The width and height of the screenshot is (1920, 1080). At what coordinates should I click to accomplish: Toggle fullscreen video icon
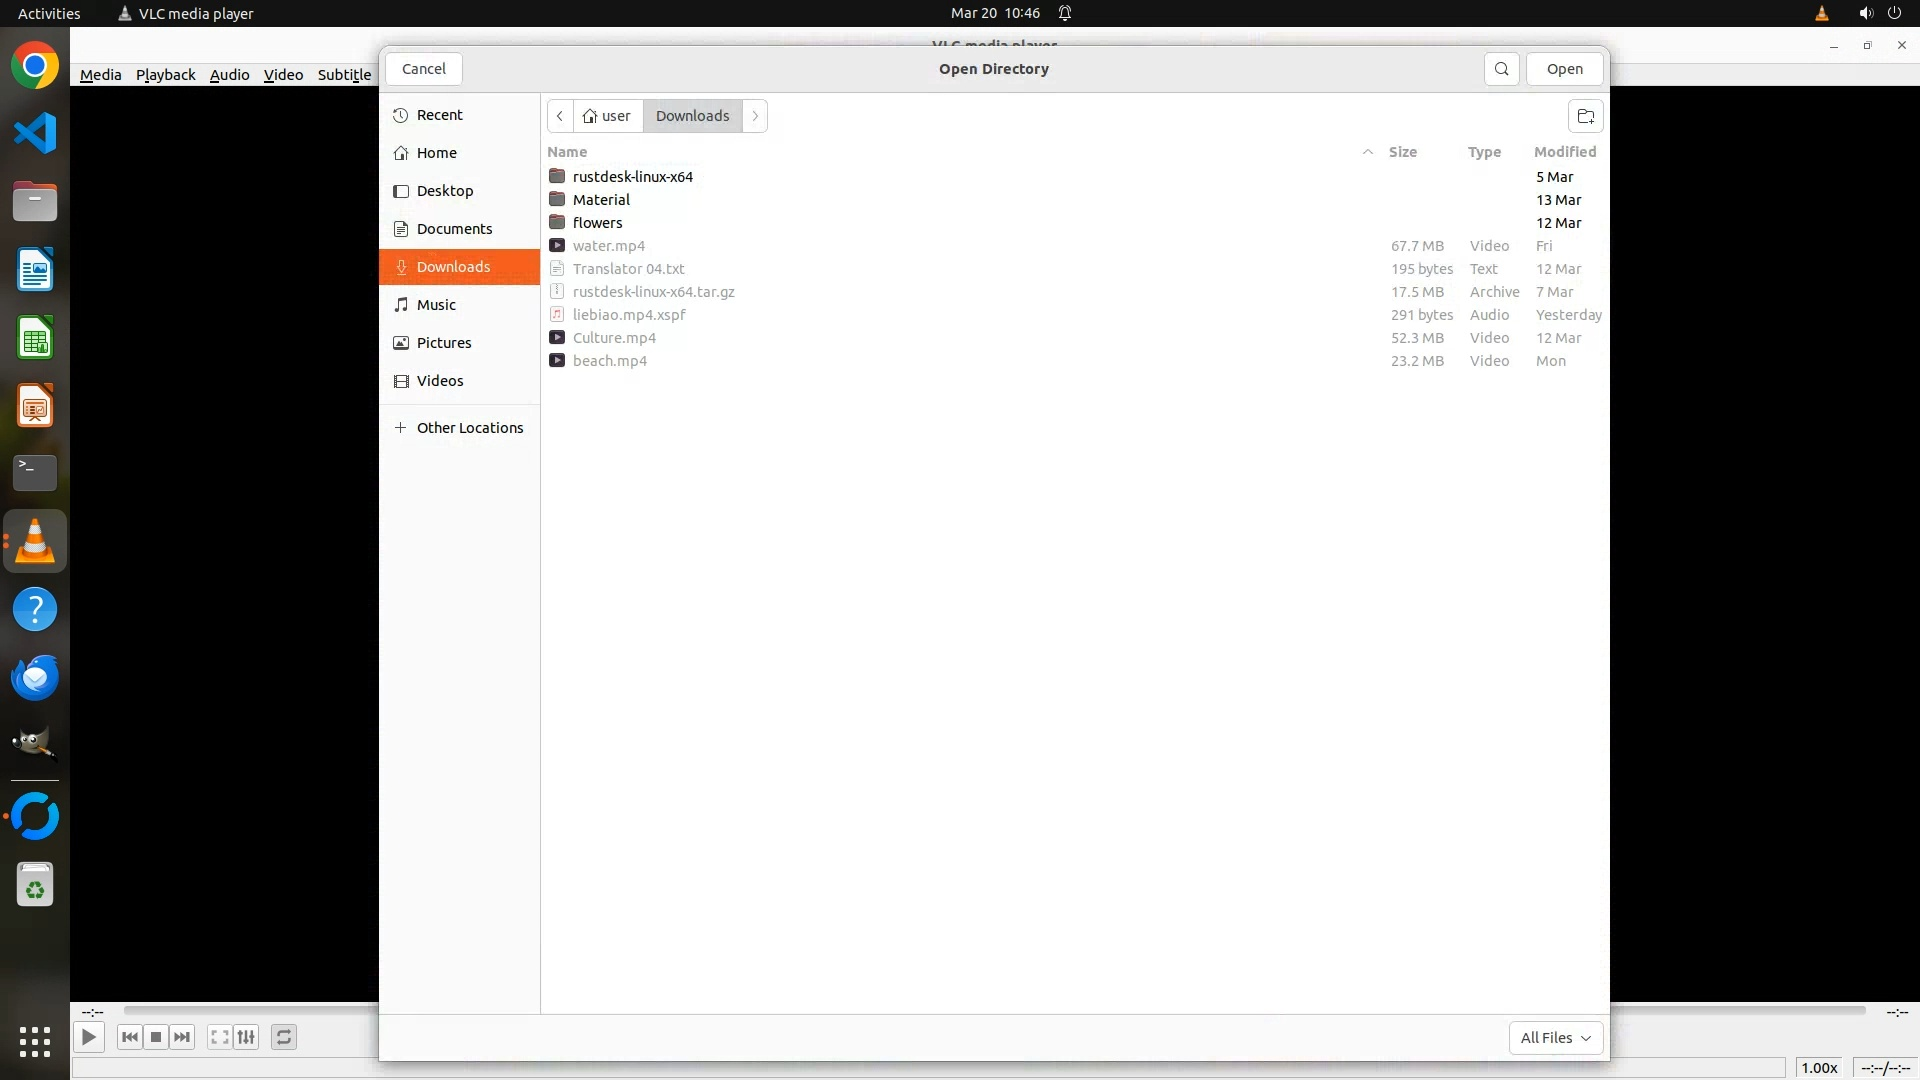click(x=220, y=1037)
